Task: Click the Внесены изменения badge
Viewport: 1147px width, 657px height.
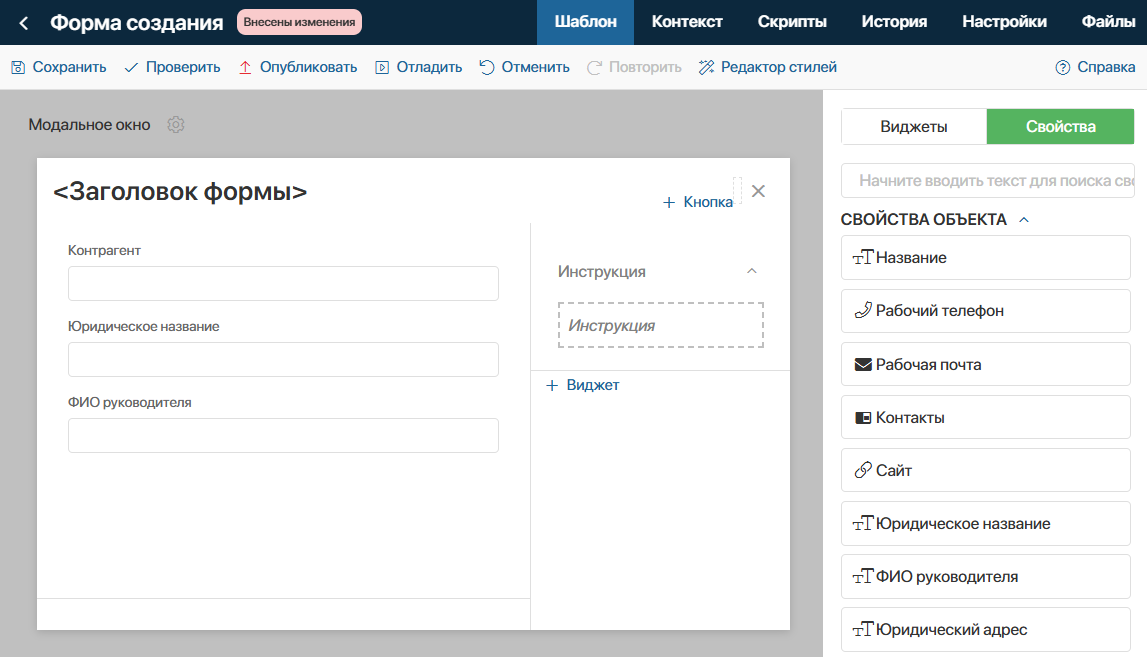Action: (x=299, y=22)
